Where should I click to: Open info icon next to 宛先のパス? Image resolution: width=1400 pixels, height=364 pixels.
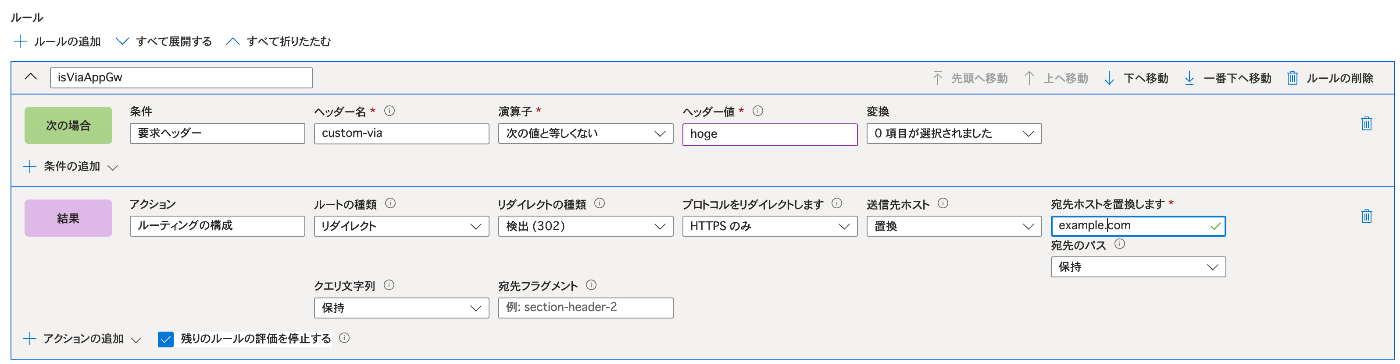[x=1120, y=244]
